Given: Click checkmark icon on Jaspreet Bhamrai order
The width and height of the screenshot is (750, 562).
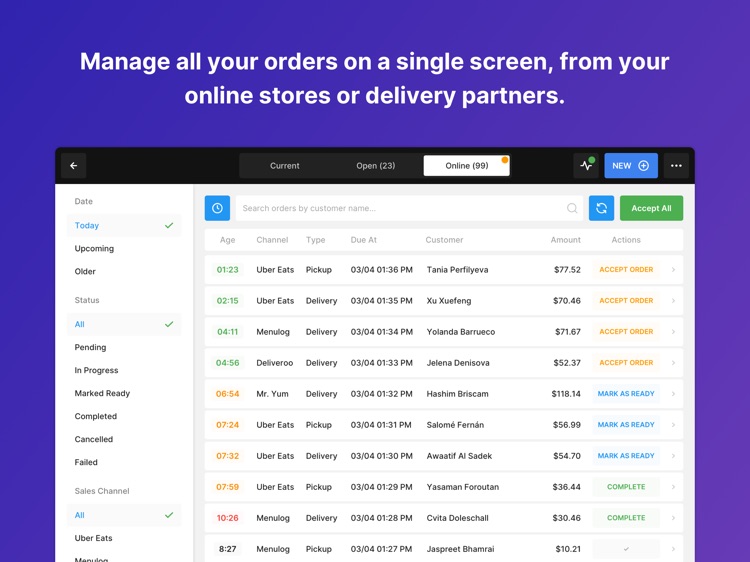Looking at the screenshot, I should pos(626,549).
